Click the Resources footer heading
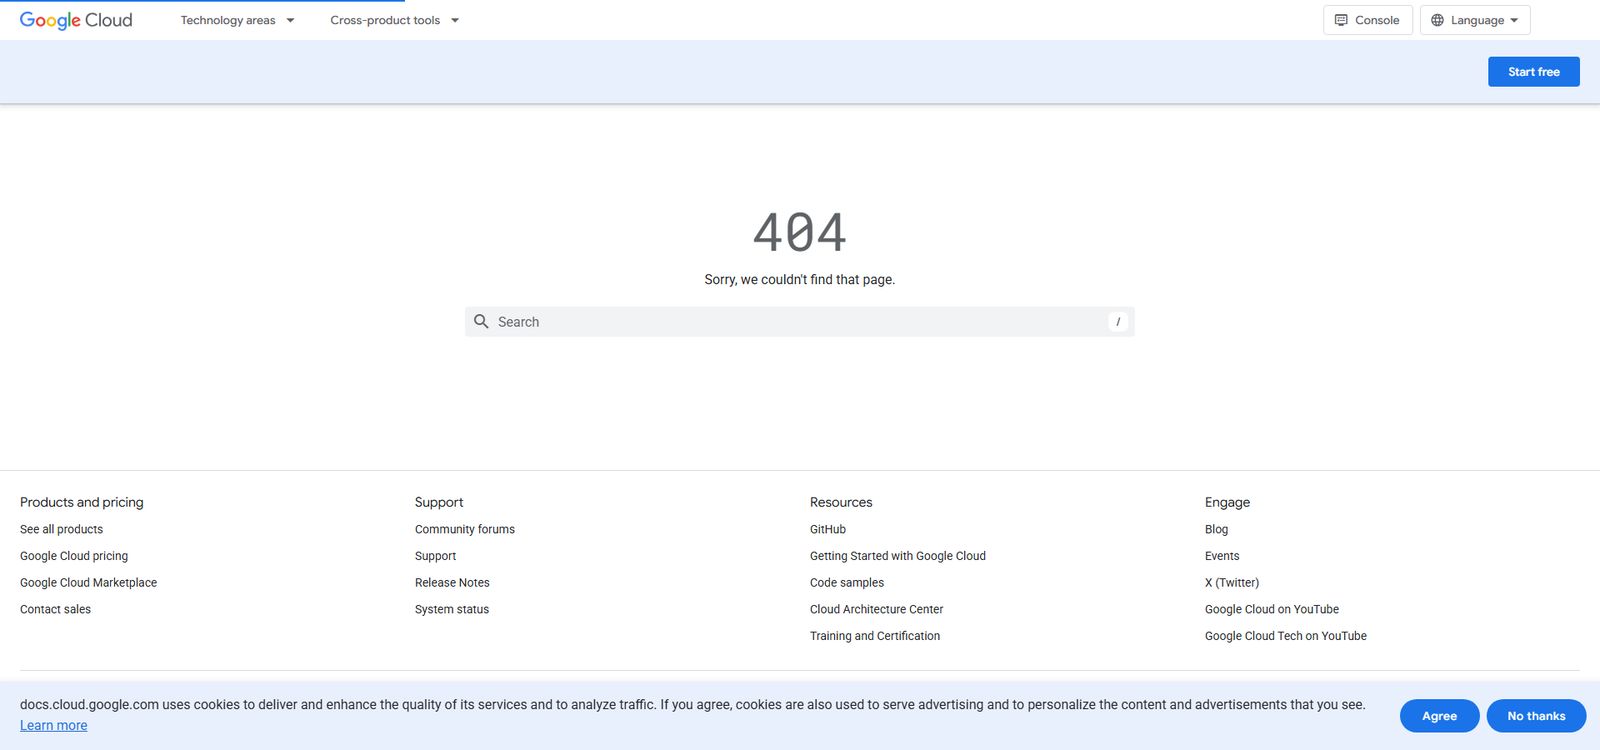The height and width of the screenshot is (750, 1600). pyautogui.click(x=841, y=502)
